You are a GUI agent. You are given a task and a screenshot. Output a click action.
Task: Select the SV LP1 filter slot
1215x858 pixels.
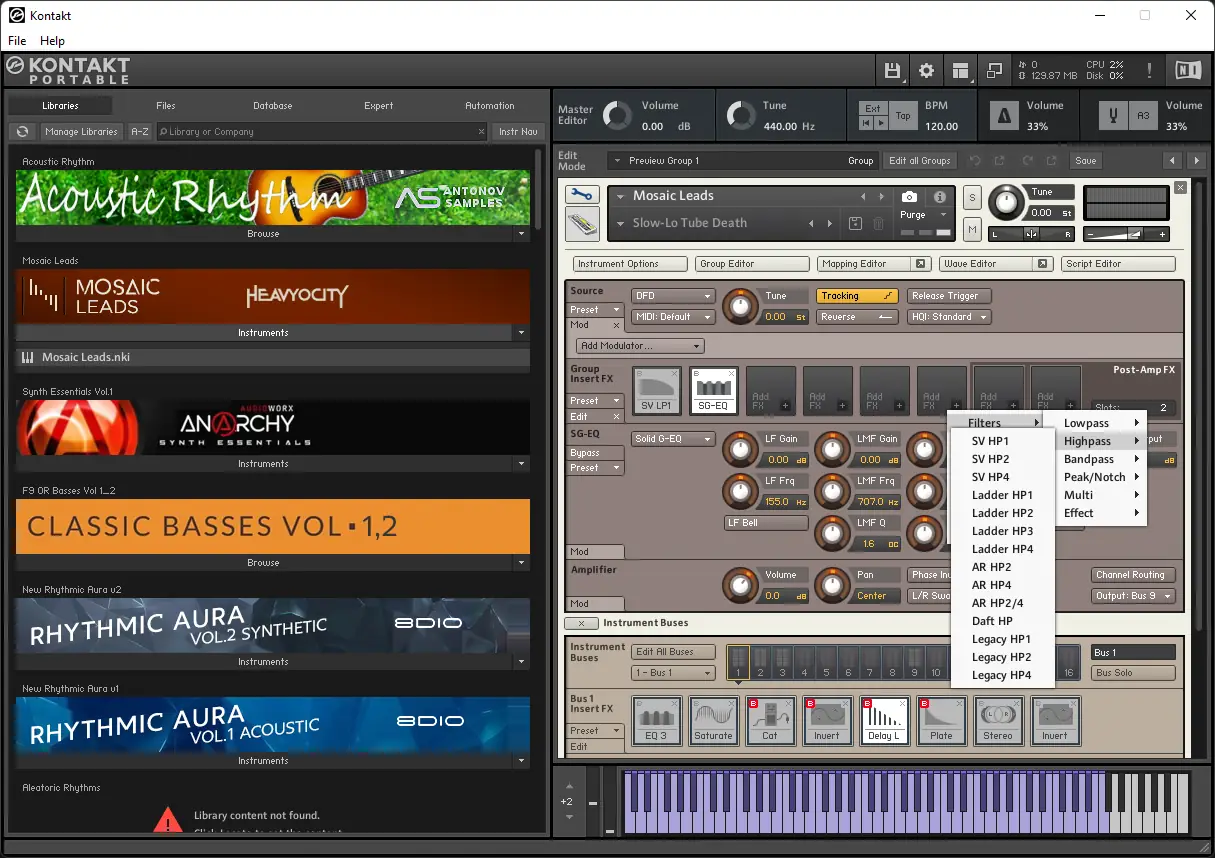(x=657, y=391)
